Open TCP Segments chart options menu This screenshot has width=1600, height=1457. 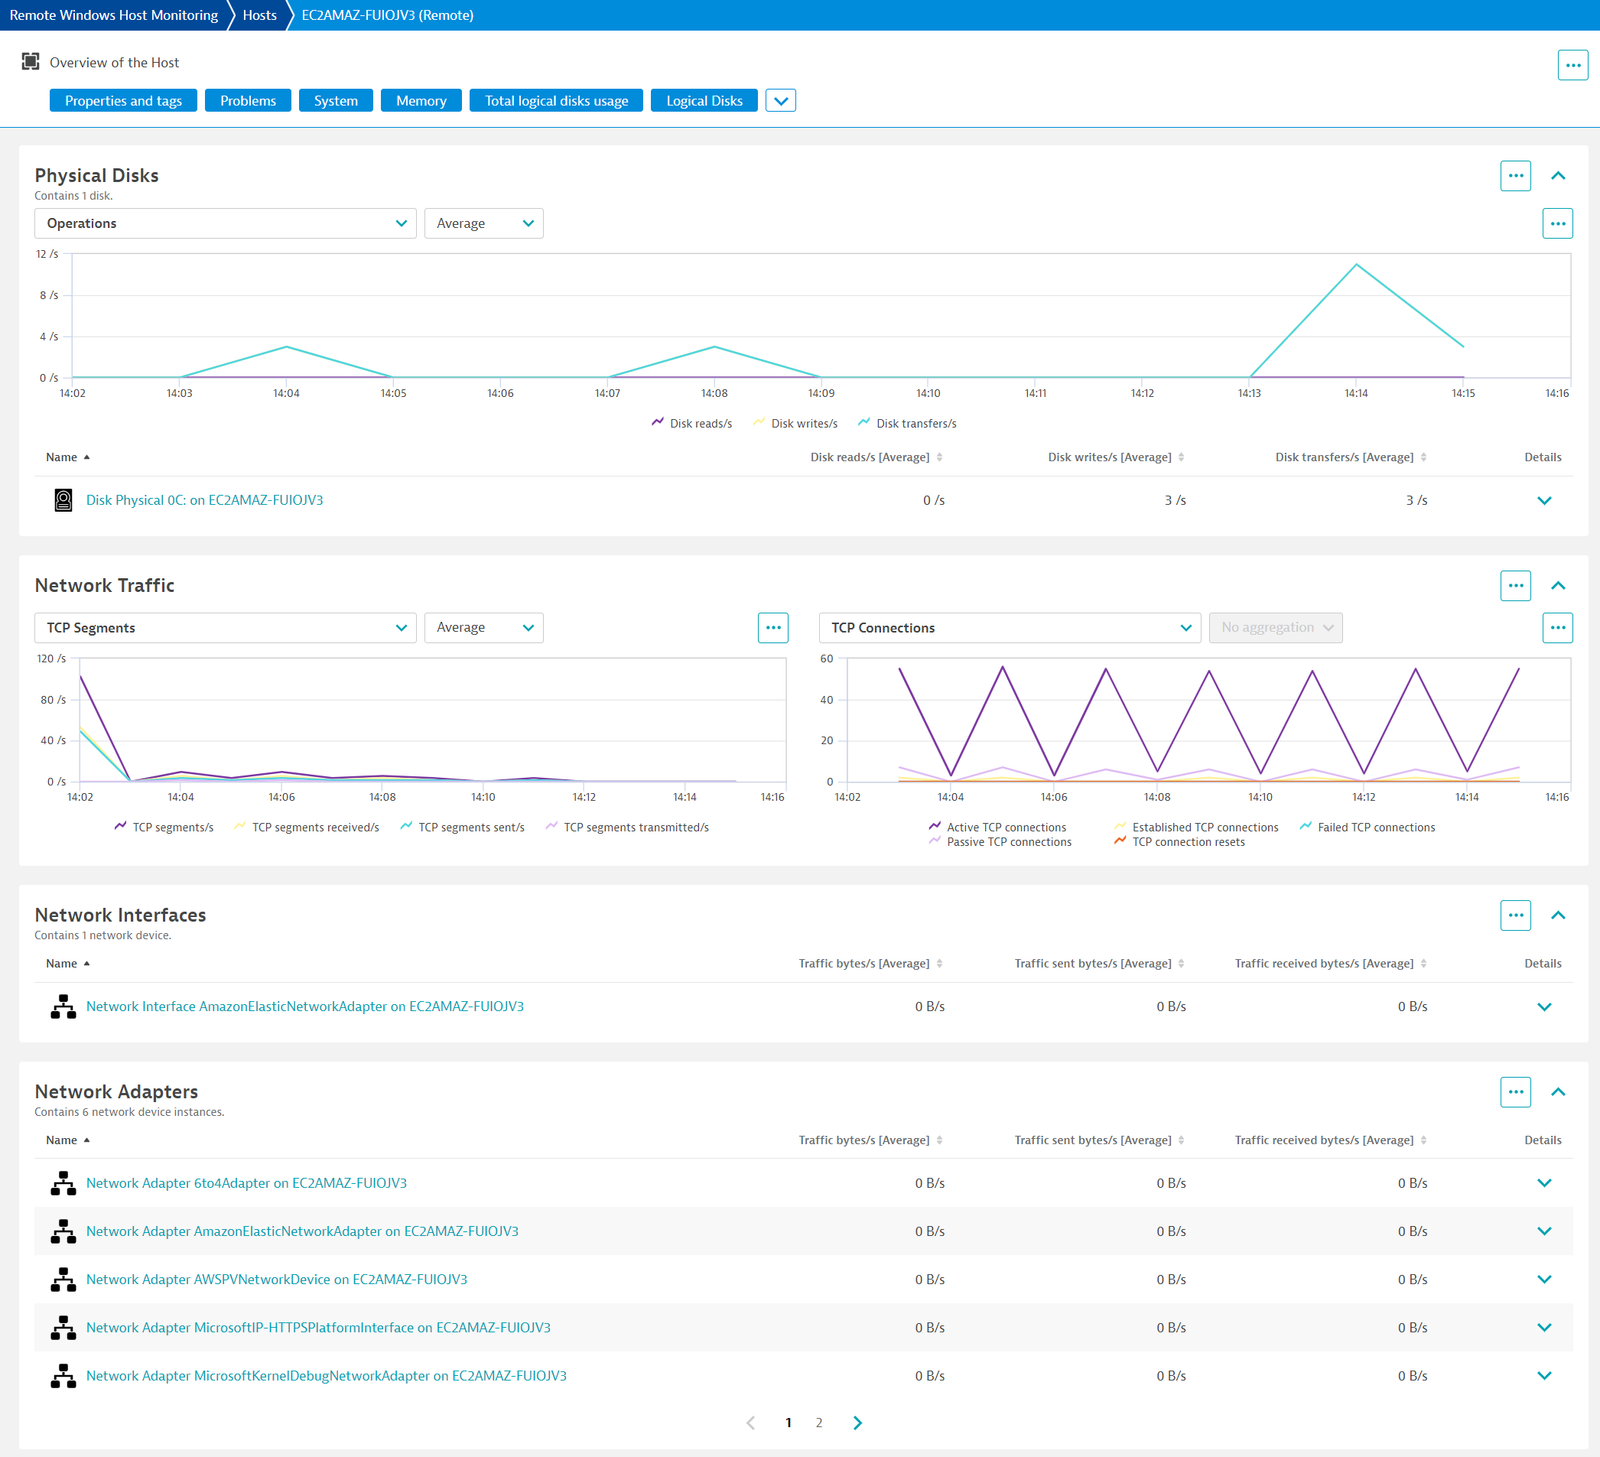[773, 628]
